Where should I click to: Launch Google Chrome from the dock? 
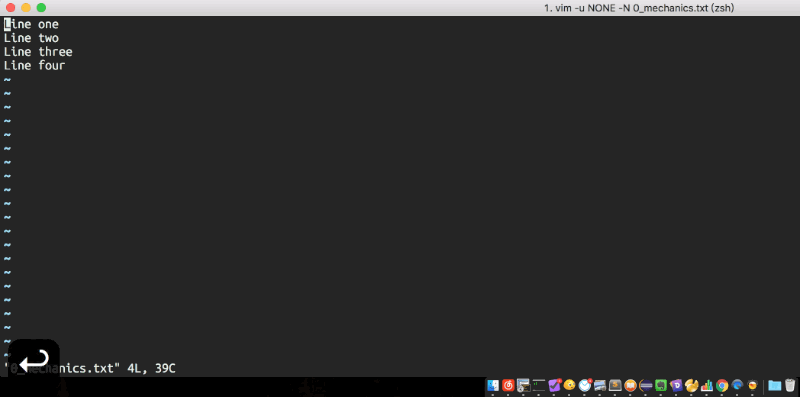721,385
